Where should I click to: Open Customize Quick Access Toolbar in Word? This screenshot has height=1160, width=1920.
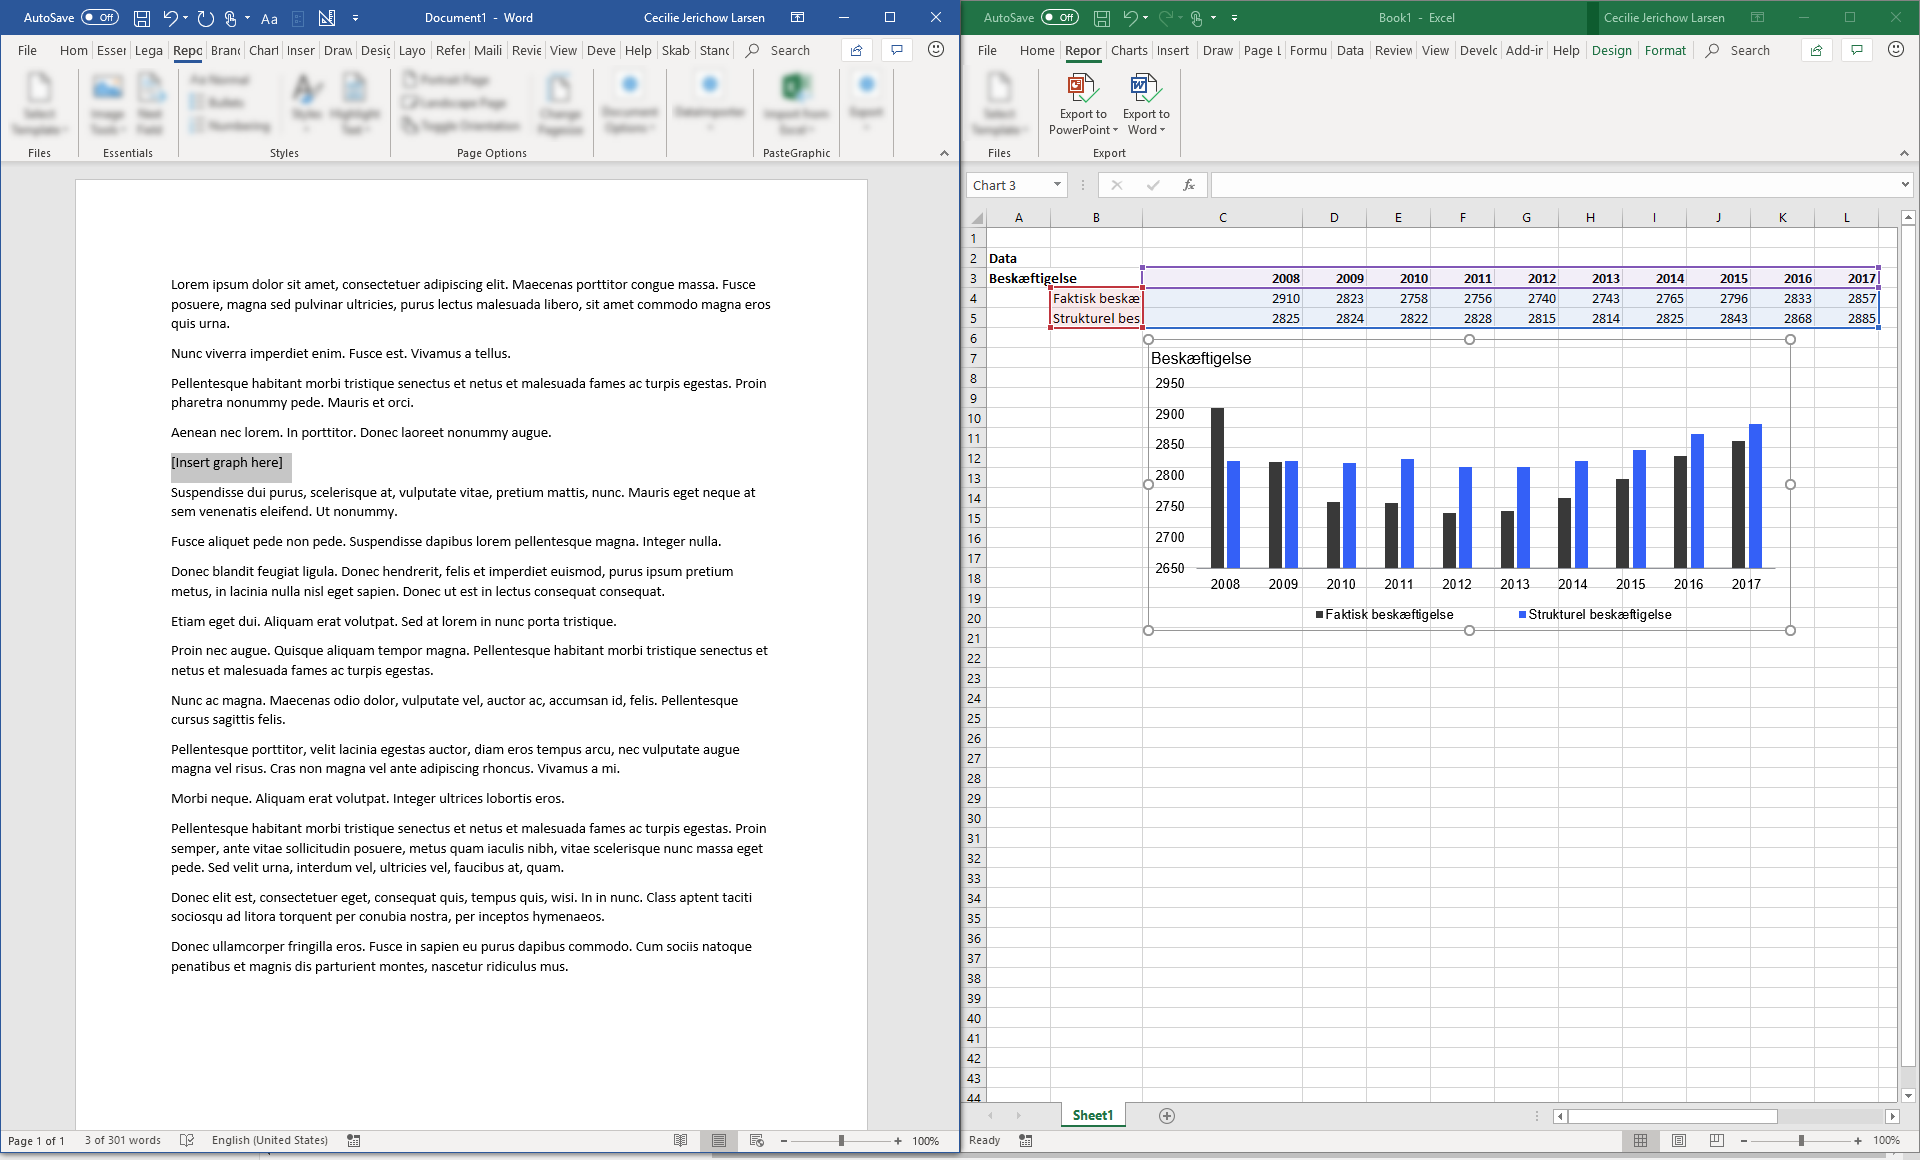(x=355, y=18)
